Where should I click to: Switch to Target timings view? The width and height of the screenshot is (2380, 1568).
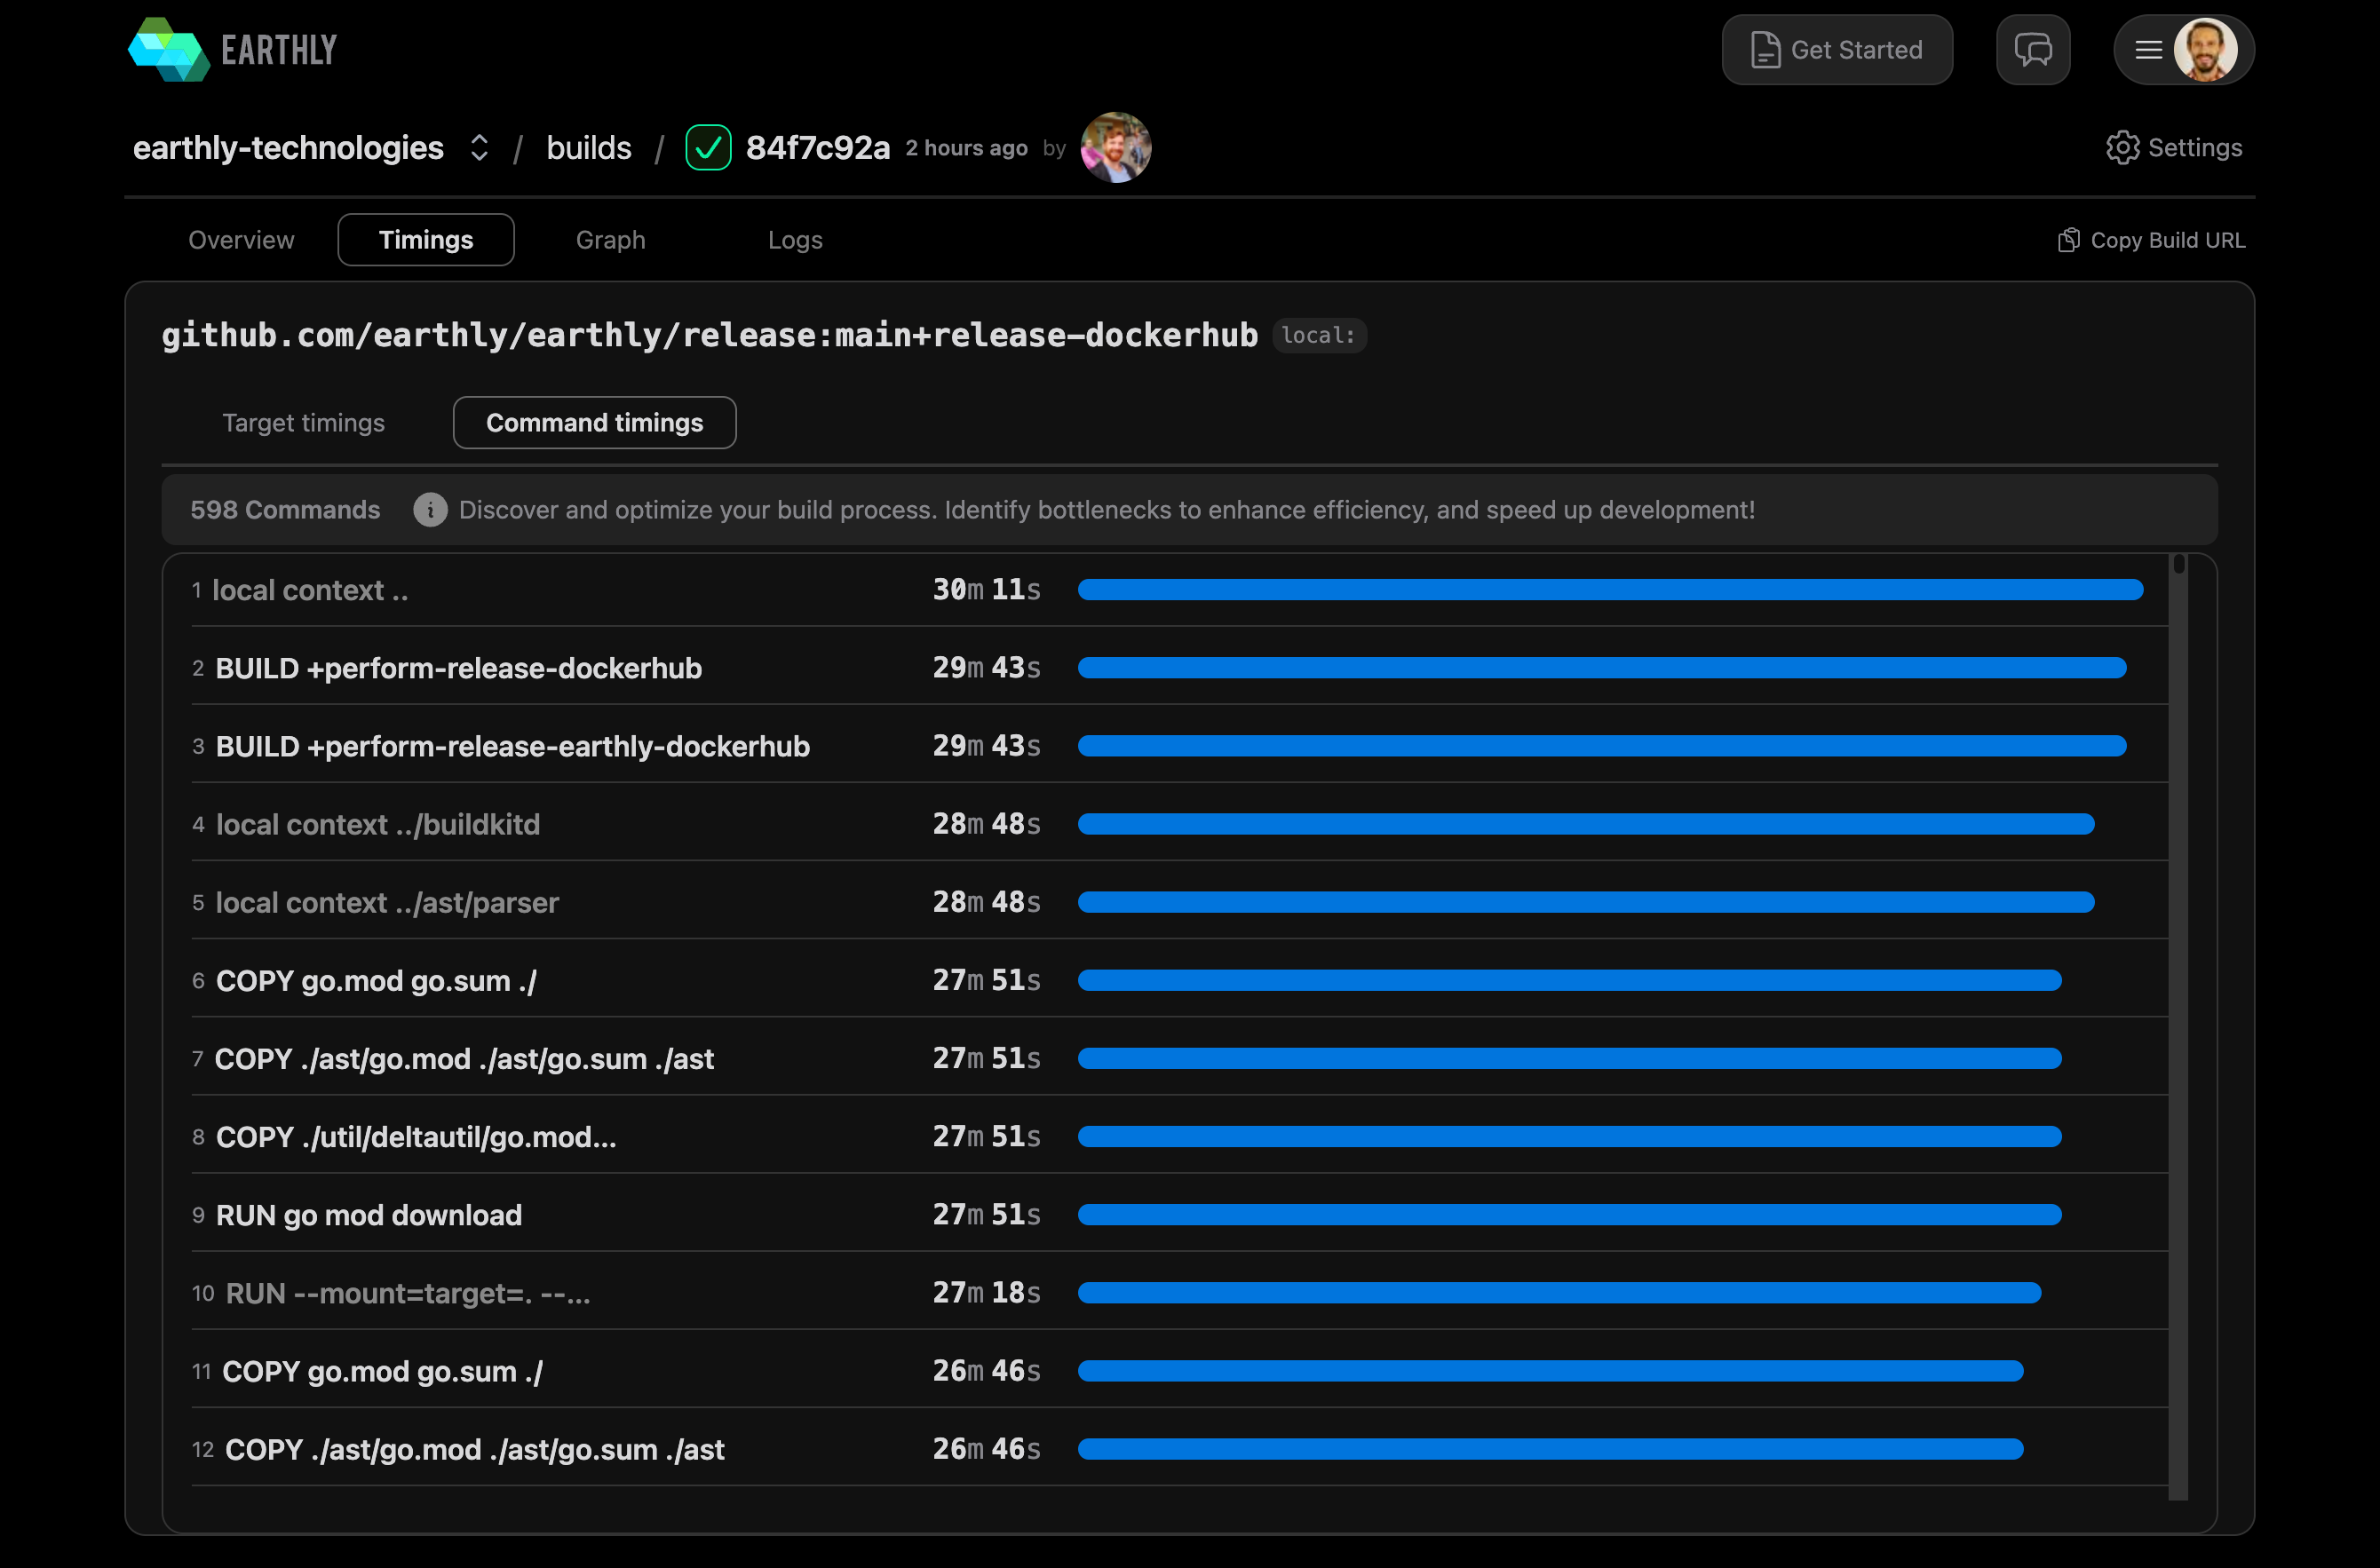coord(303,423)
